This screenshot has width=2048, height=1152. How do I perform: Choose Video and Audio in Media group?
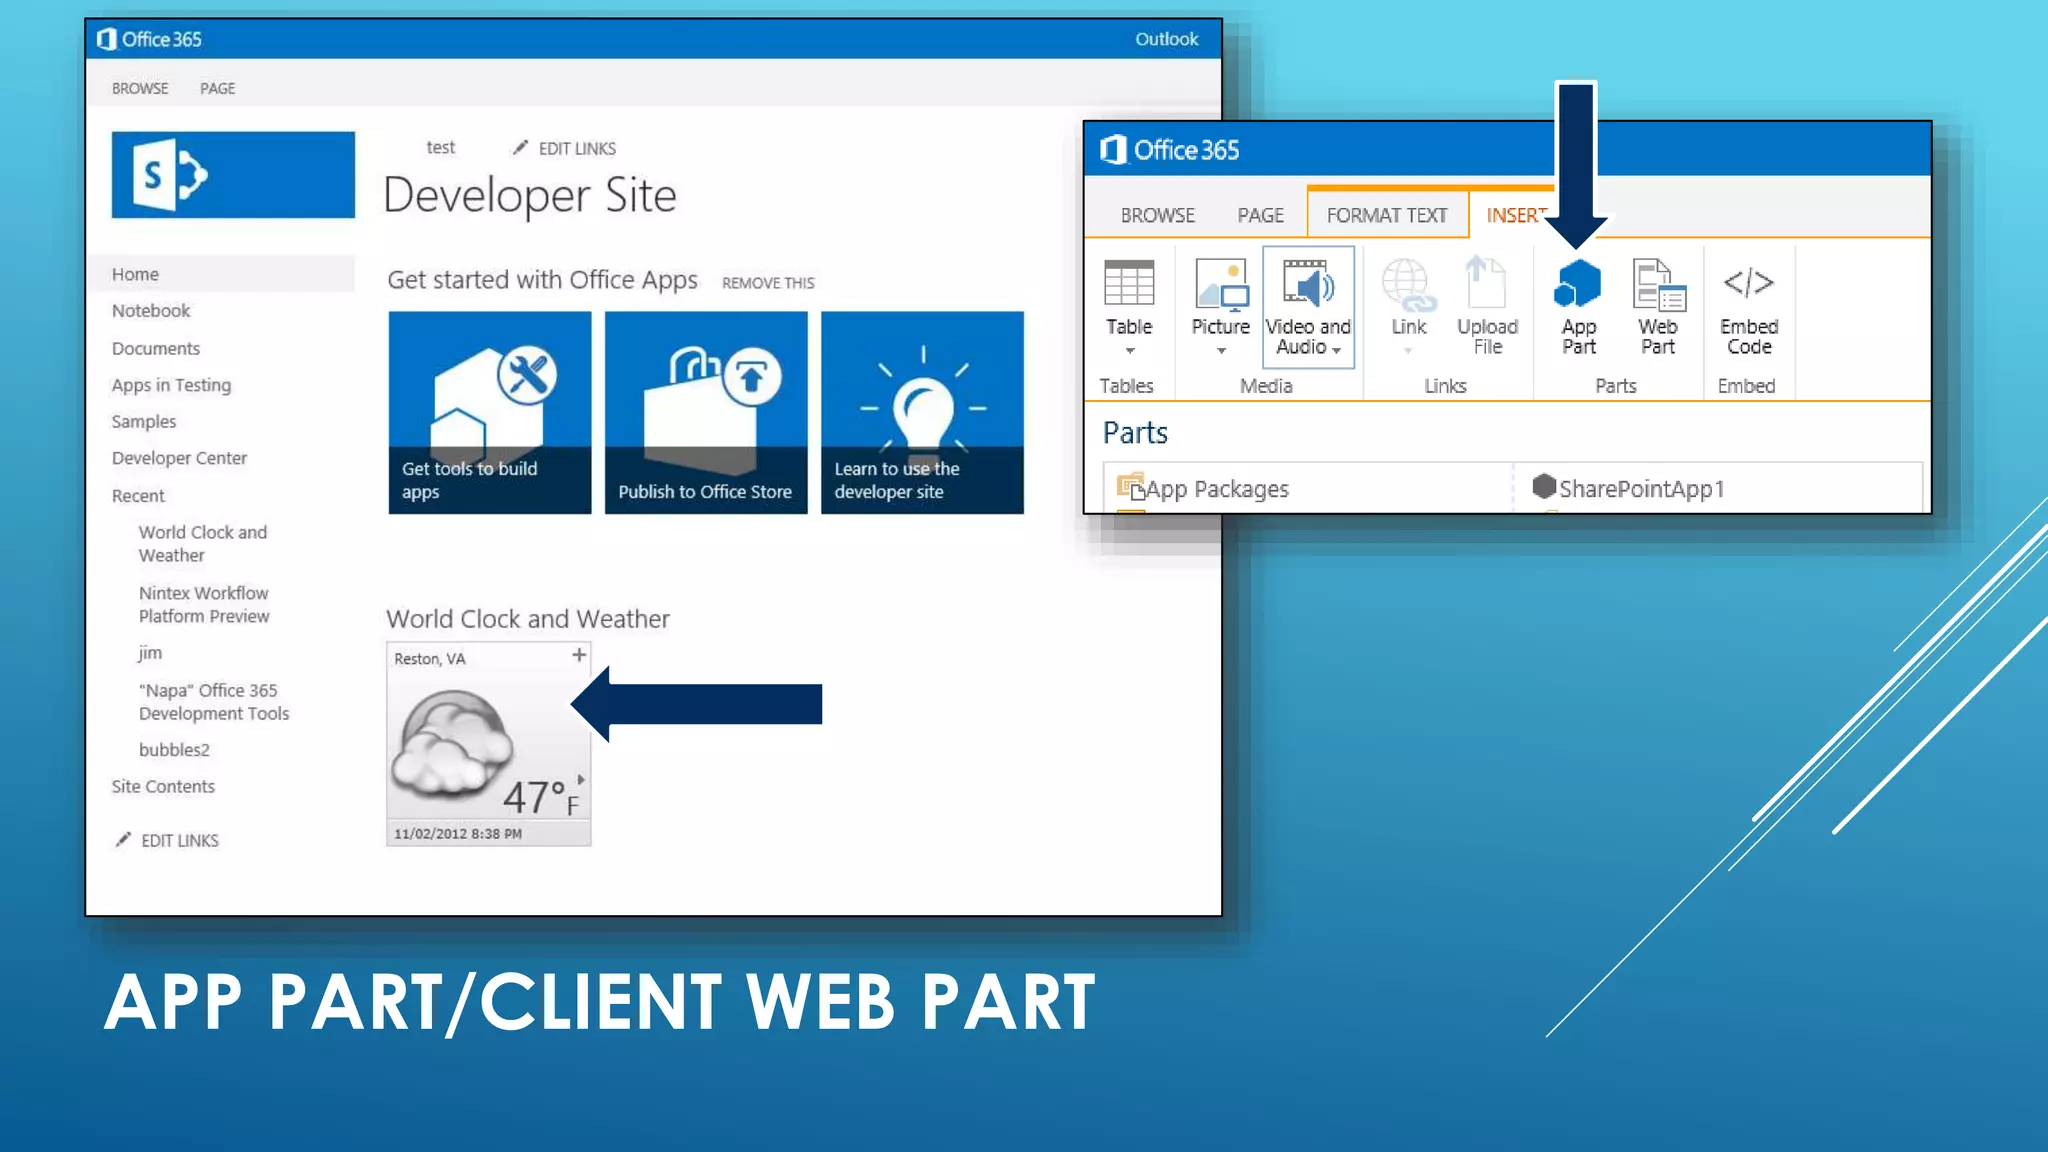[1308, 307]
